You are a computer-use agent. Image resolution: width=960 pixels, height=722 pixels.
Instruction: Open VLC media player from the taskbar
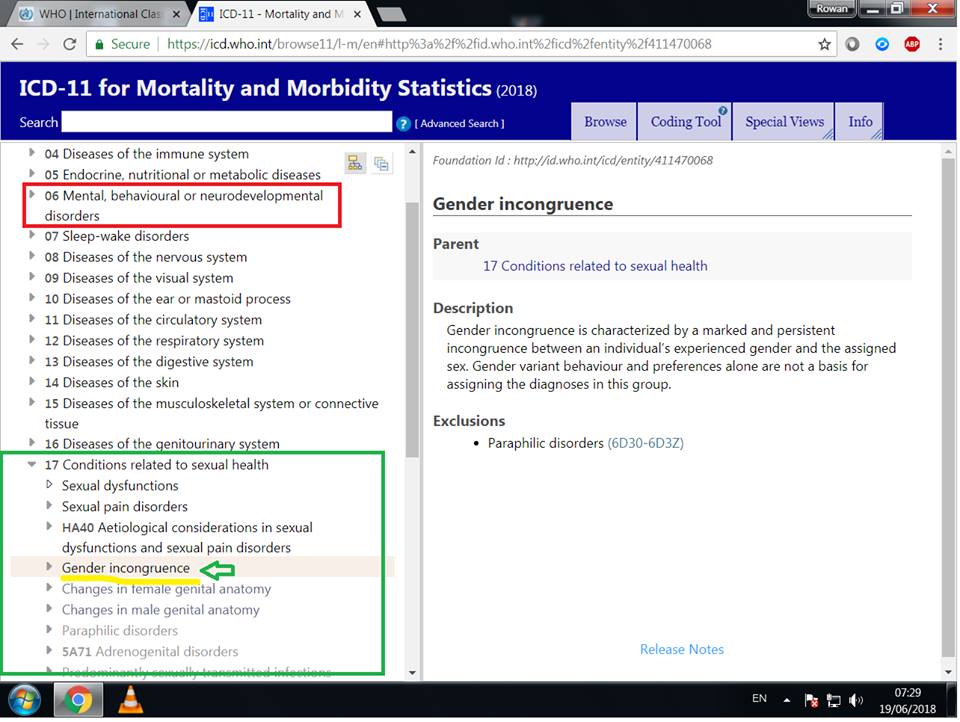(130, 699)
